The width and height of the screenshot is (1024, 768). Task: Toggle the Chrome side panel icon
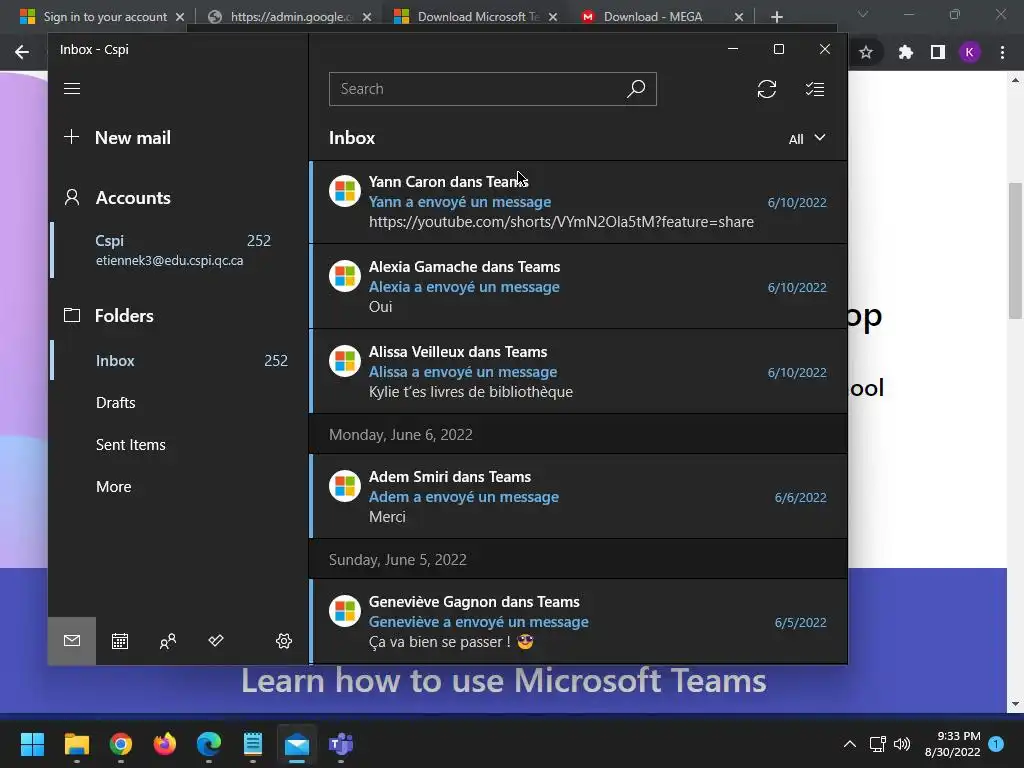coord(937,52)
